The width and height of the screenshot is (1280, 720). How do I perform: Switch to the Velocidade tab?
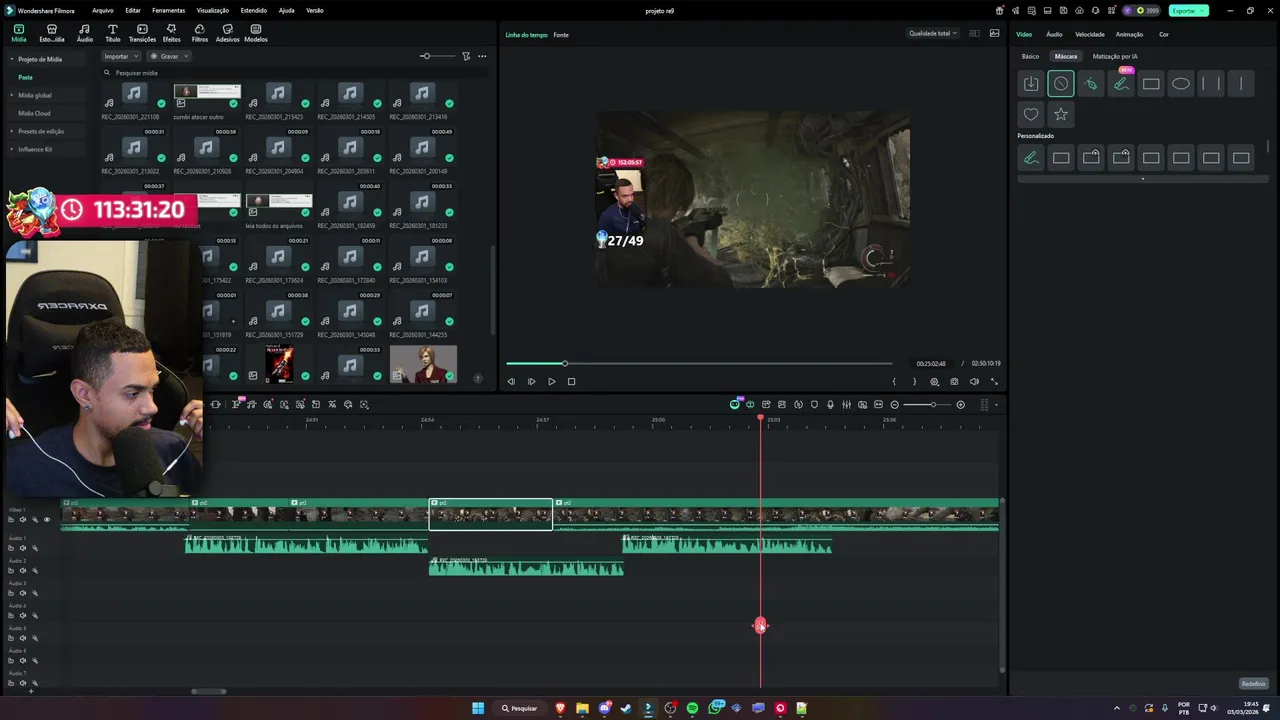1090,34
